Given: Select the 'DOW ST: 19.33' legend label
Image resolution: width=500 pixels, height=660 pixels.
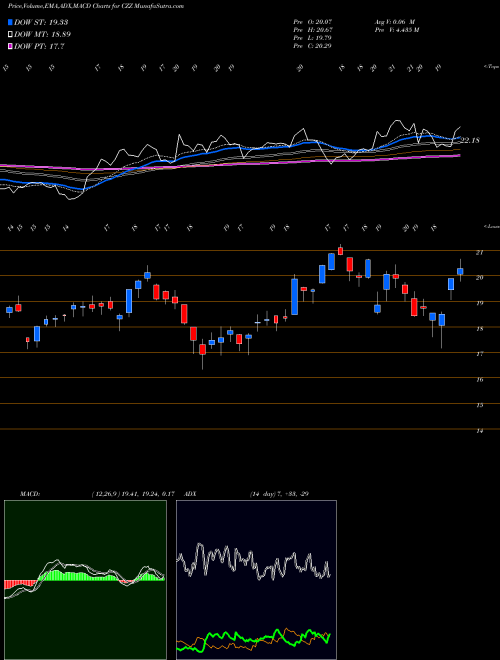Looking at the screenshot, I should pyautogui.click(x=41, y=22).
